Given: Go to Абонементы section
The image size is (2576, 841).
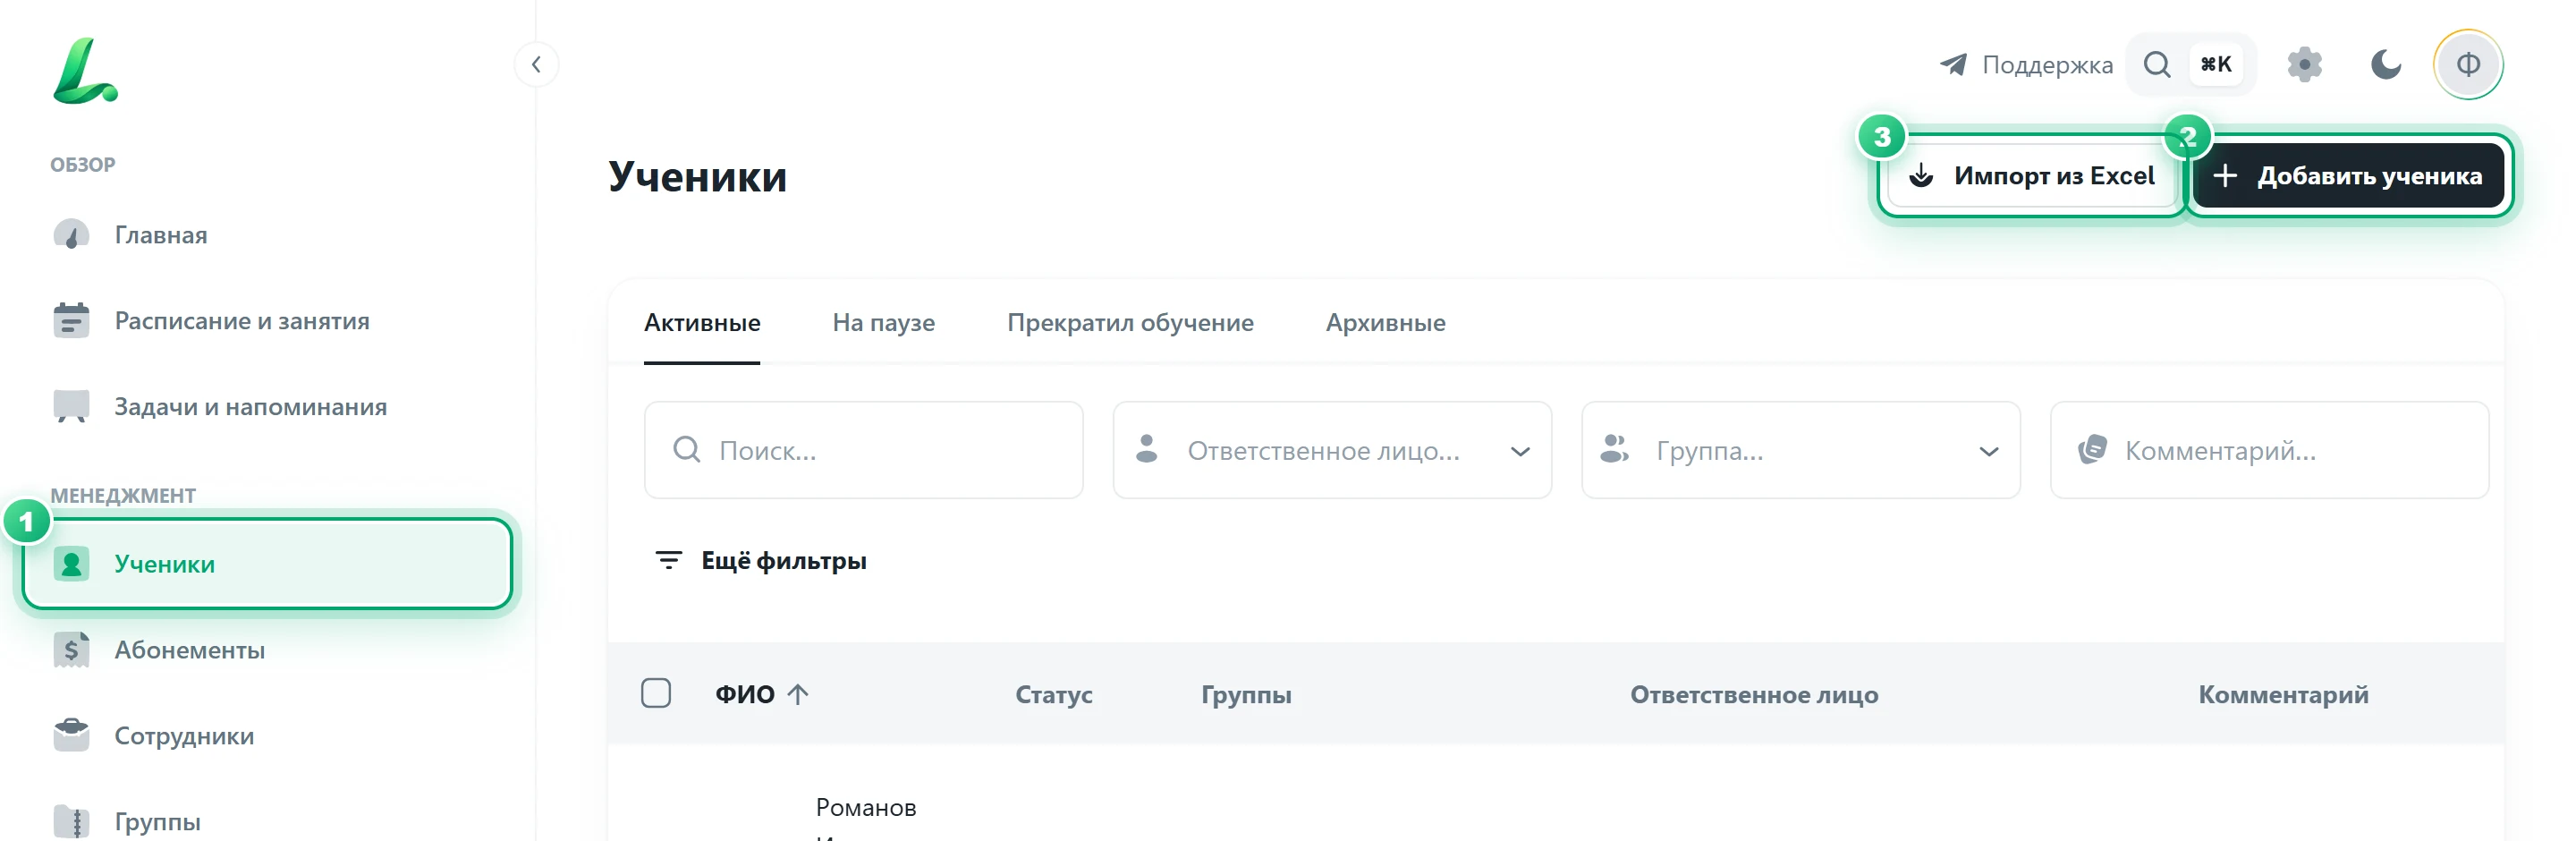Looking at the screenshot, I should 268,650.
